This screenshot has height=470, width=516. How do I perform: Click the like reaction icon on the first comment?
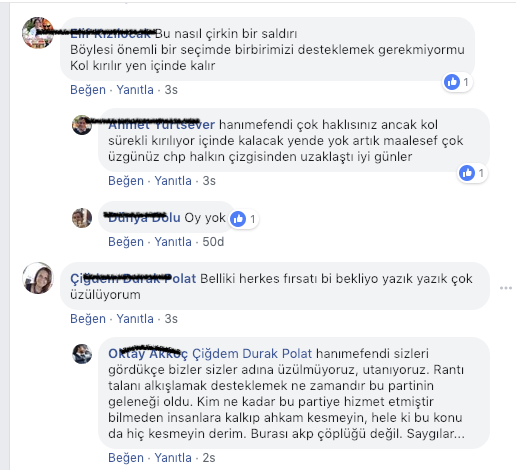452,82
